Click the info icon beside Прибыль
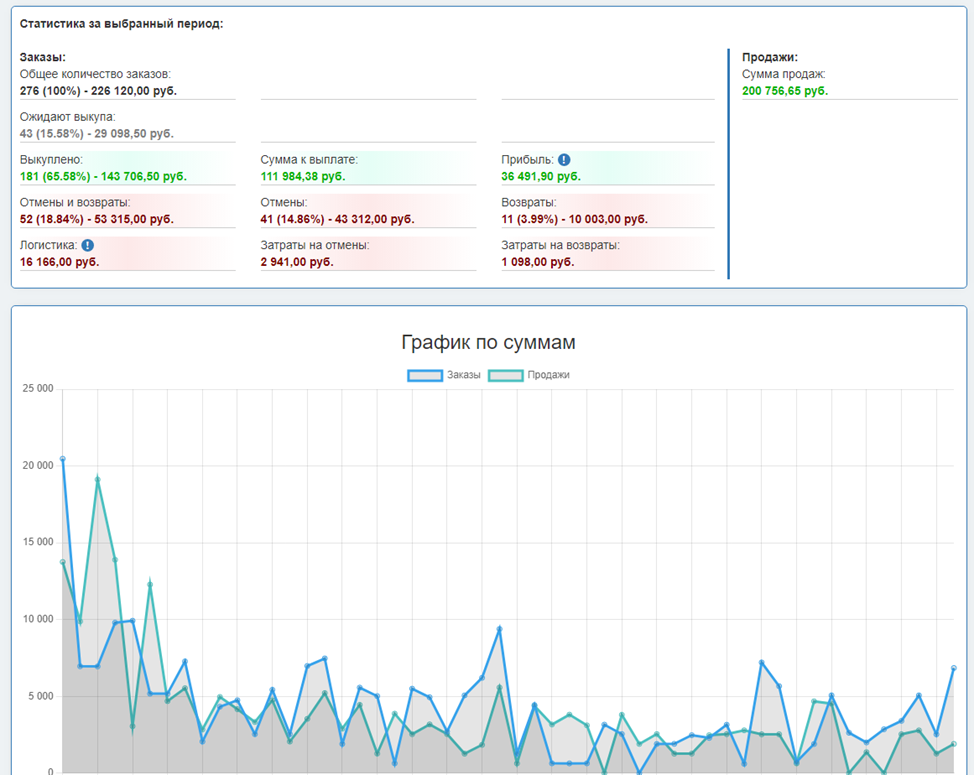This screenshot has height=775, width=974. [x=564, y=160]
